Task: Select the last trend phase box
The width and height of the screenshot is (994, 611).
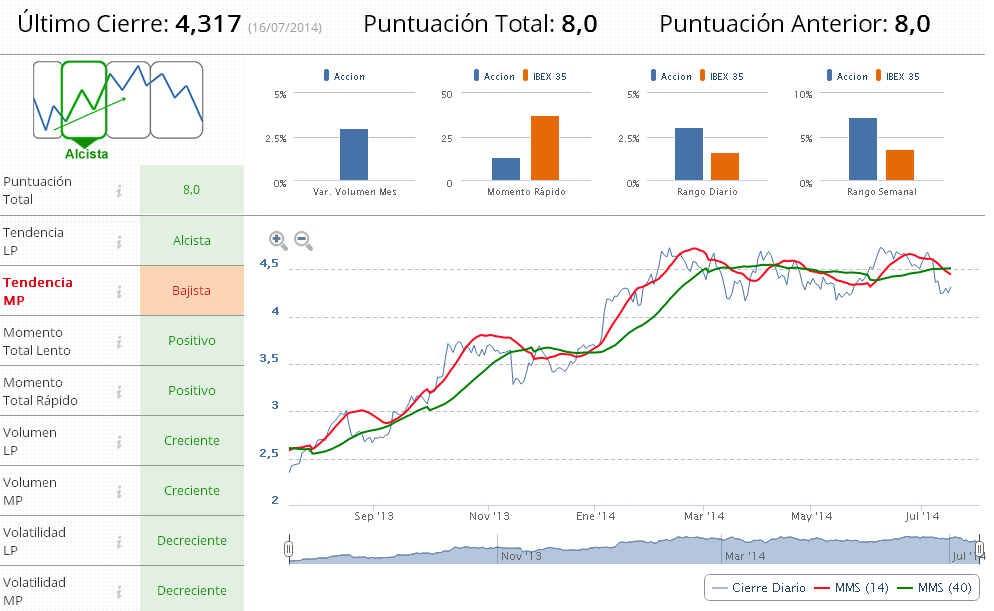Action: click(176, 100)
